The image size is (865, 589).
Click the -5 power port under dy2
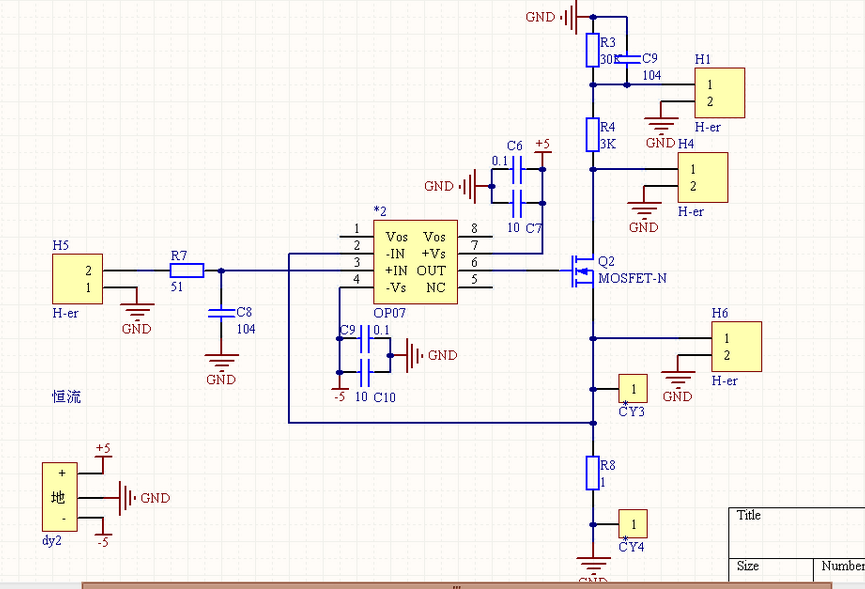click(103, 535)
